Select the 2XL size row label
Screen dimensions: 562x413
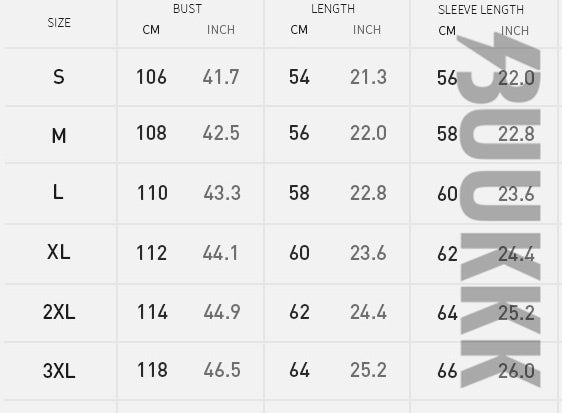point(59,312)
